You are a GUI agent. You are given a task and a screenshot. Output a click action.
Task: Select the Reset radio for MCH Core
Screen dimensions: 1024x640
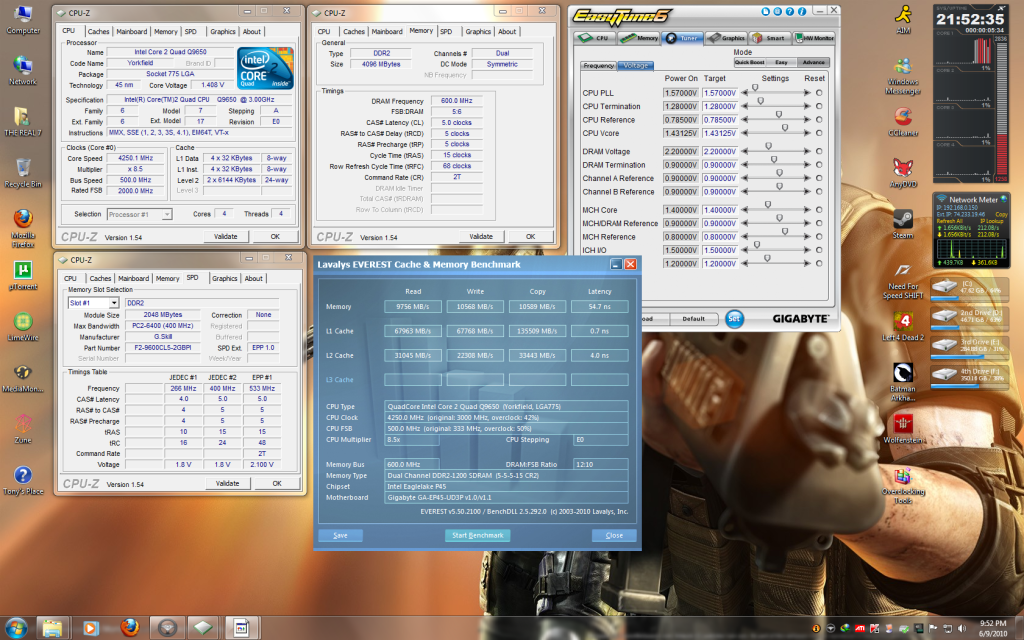819,210
